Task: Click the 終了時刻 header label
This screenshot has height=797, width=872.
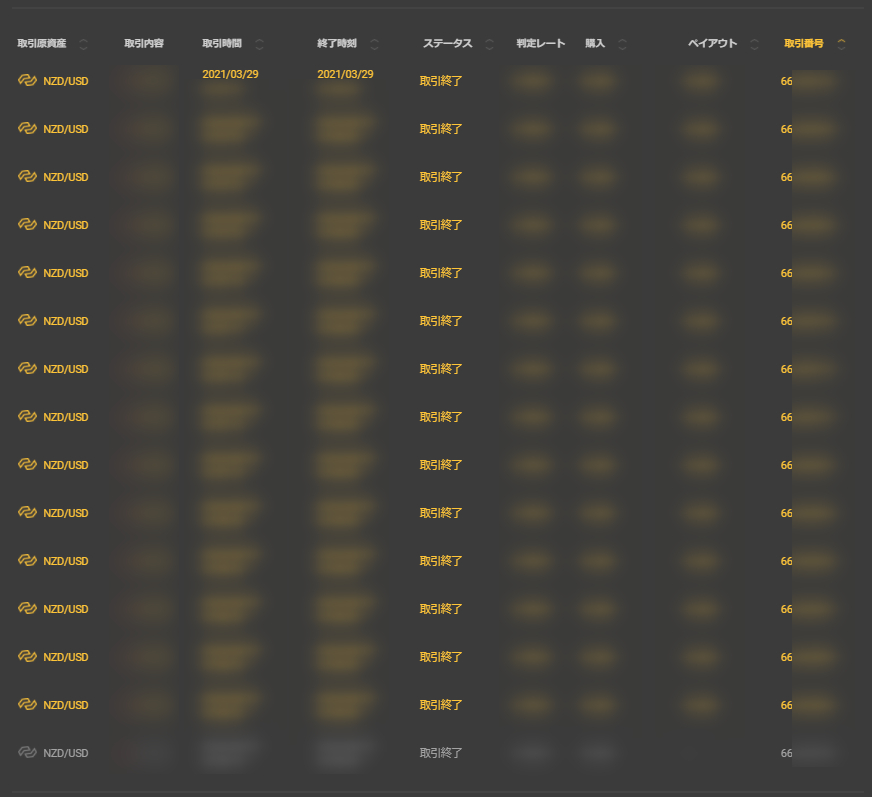Action: (337, 43)
